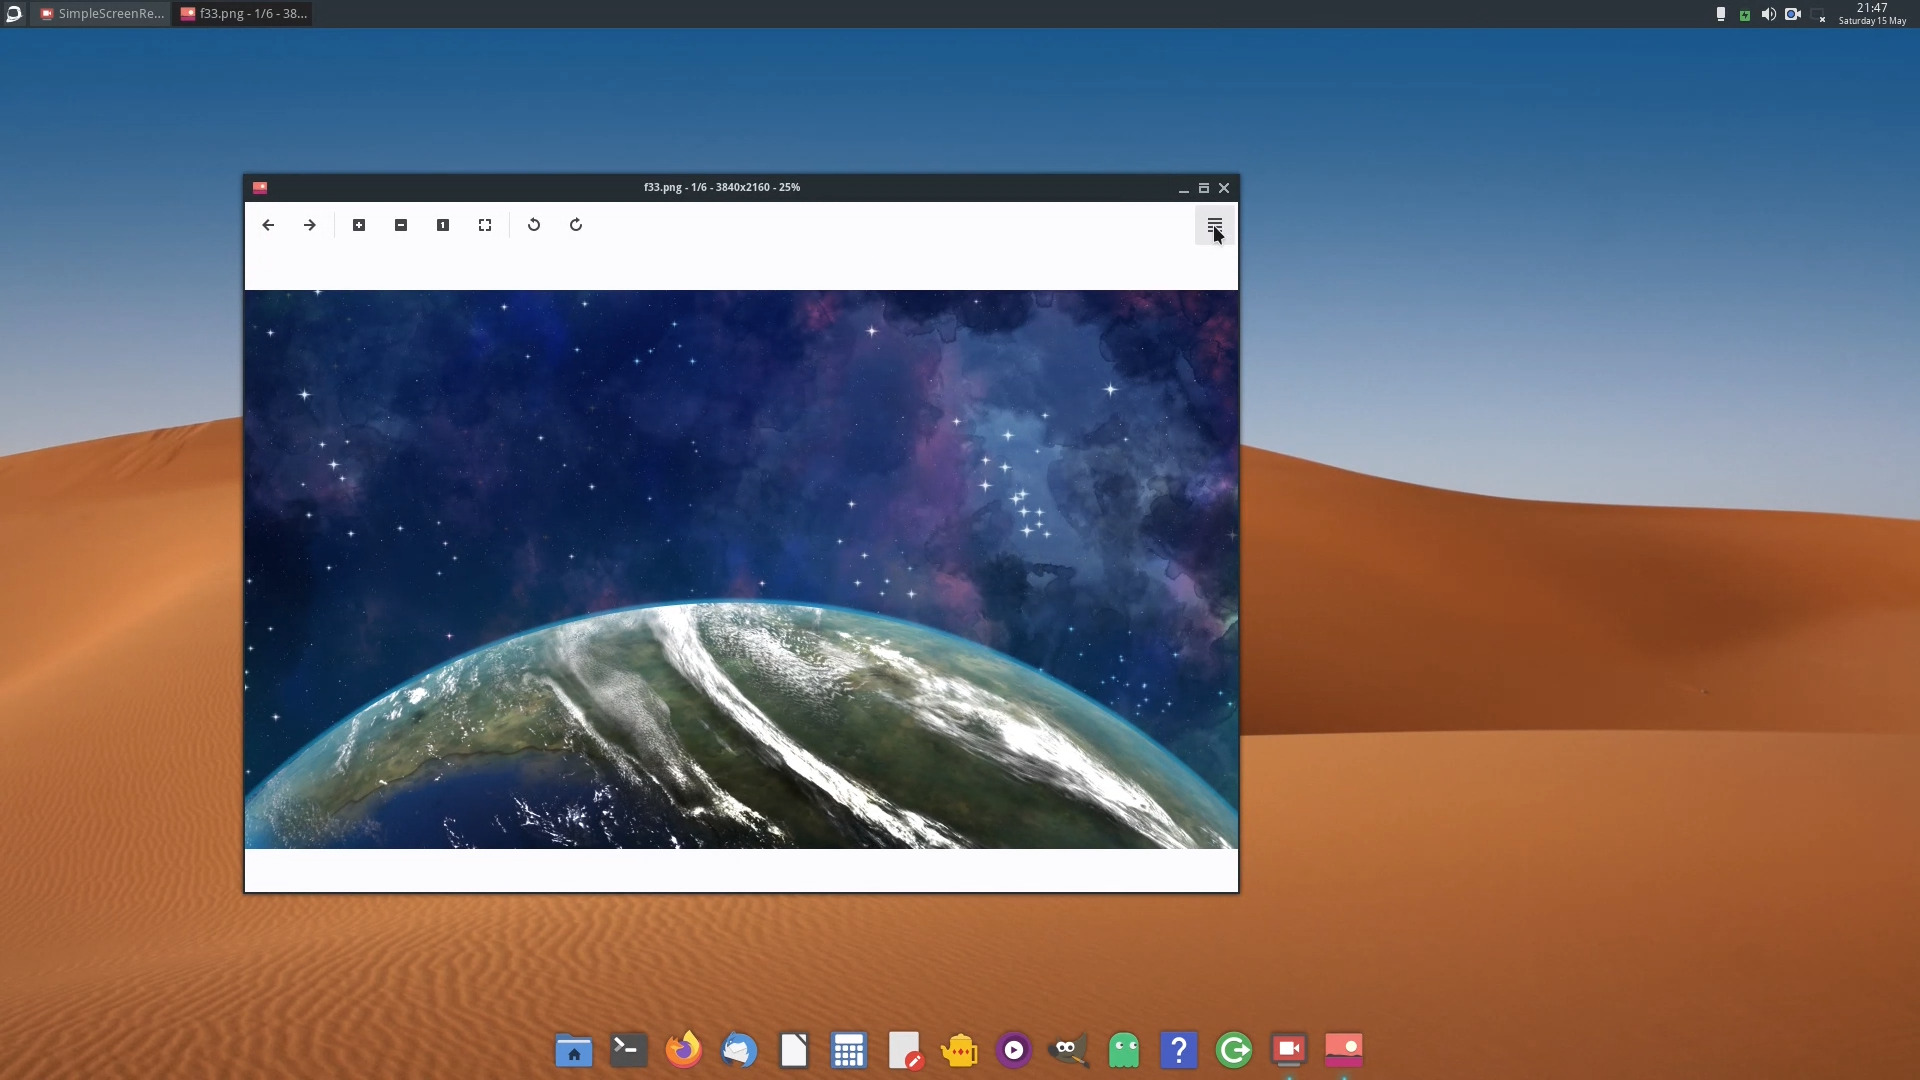Toggle fullscreen viewing mode
This screenshot has width=1920, height=1080.
click(484, 225)
